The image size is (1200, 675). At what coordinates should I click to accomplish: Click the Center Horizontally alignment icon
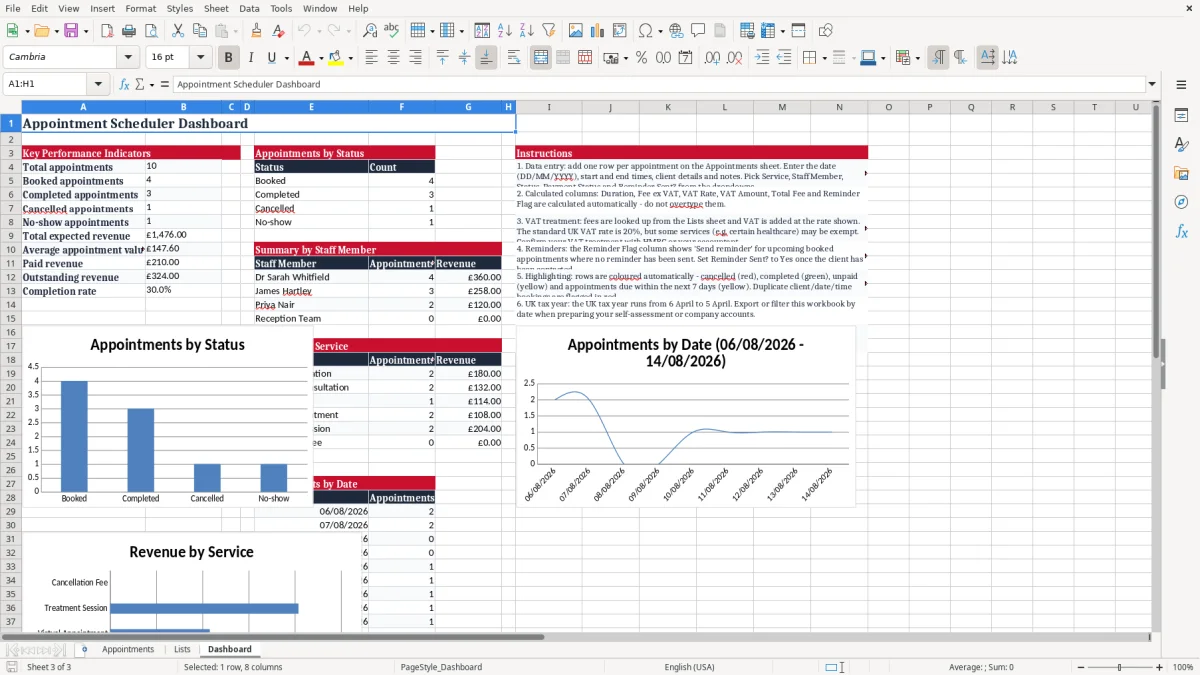tap(393, 58)
